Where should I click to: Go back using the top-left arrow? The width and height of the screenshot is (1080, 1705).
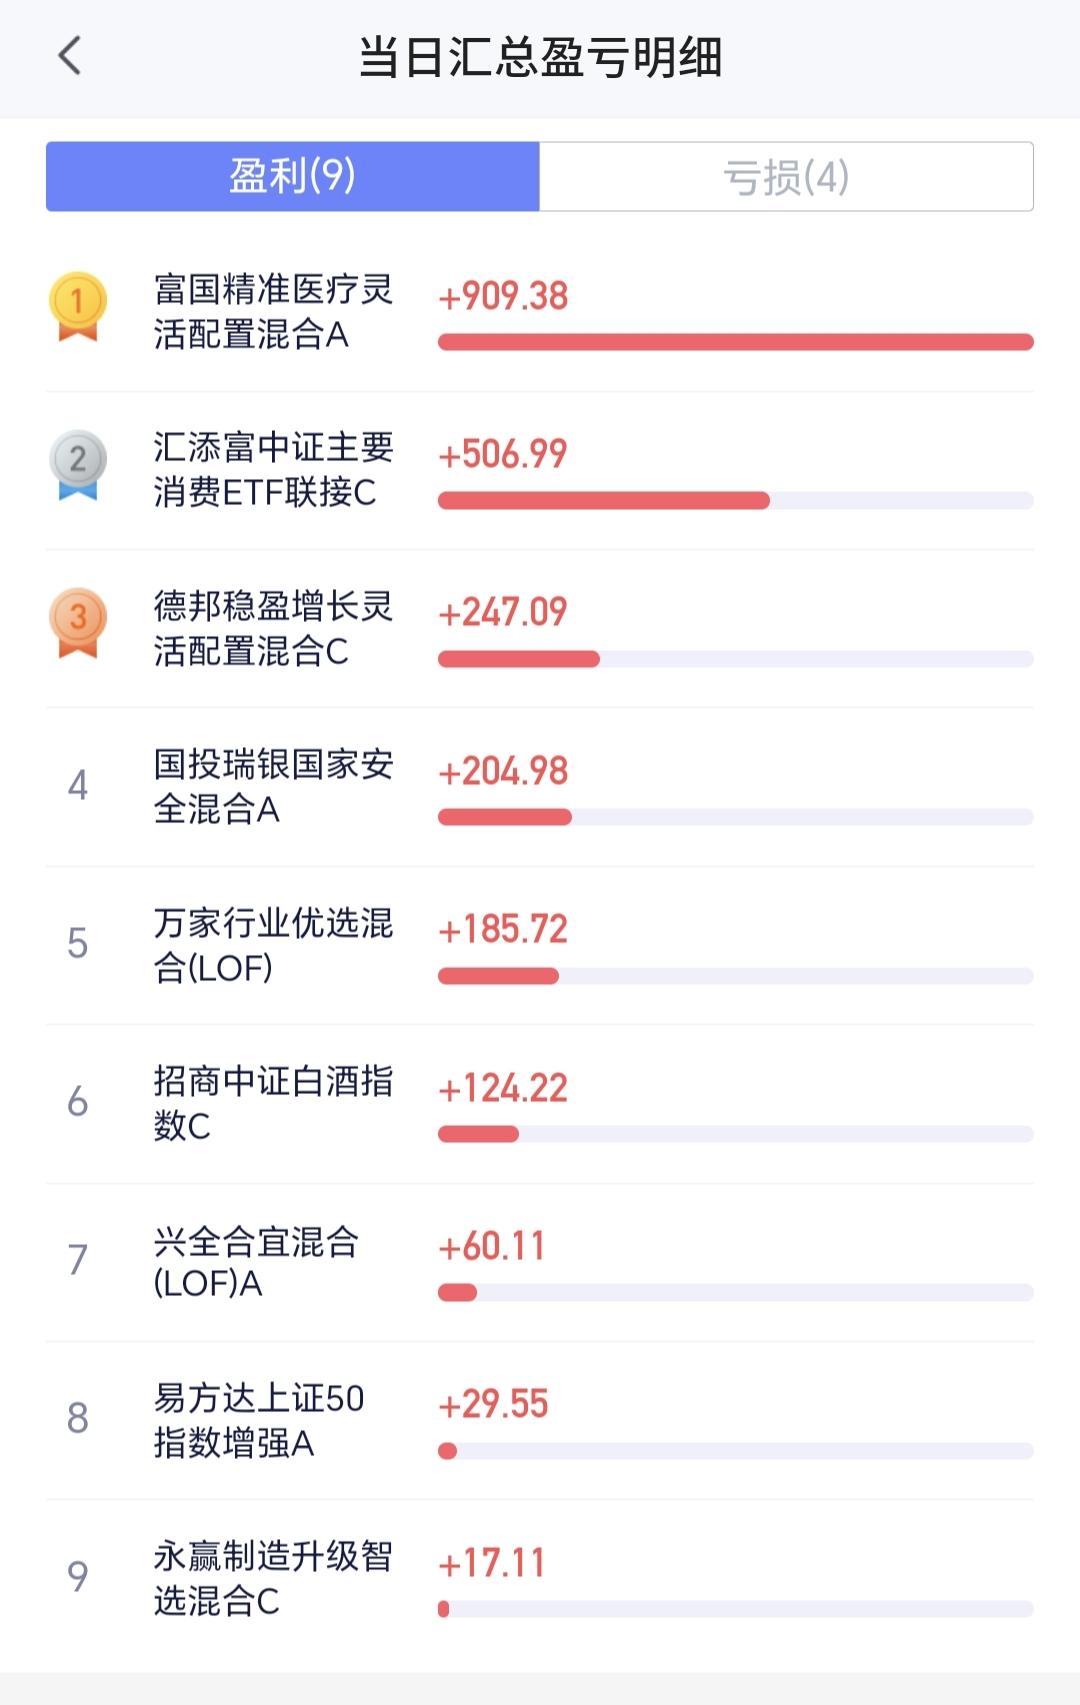point(69,56)
